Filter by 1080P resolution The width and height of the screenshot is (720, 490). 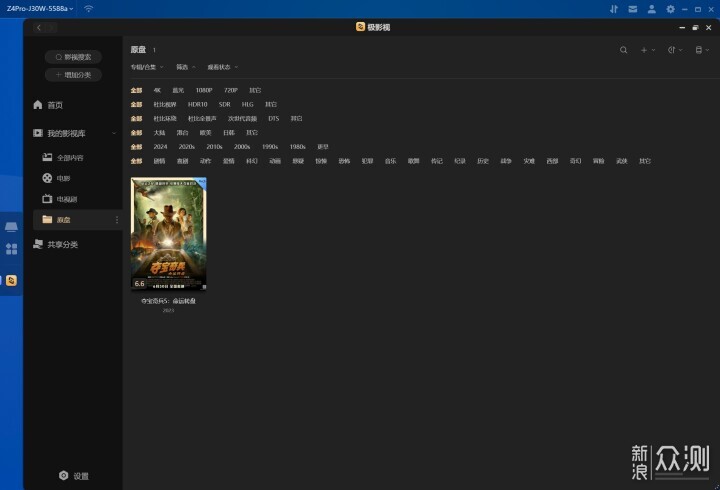[204, 90]
